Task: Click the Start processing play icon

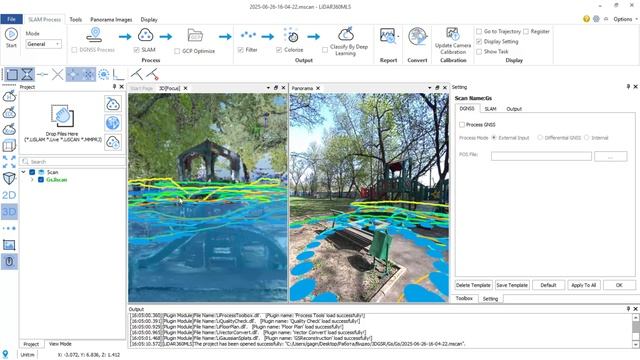Action: tap(11, 34)
